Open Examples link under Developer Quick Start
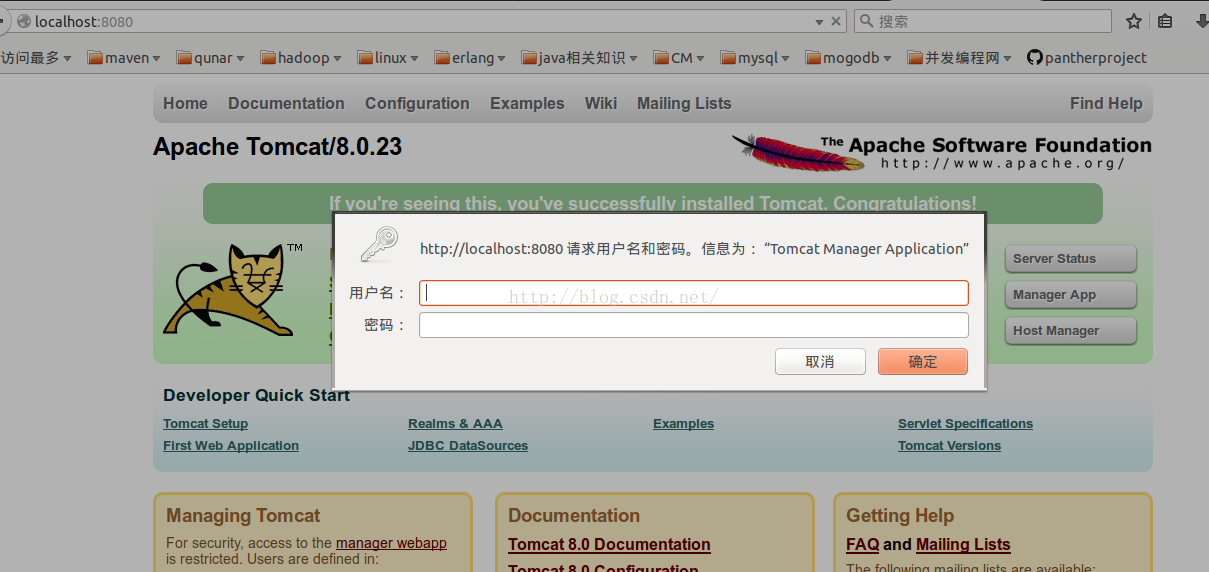This screenshot has height=572, width=1209. (683, 424)
